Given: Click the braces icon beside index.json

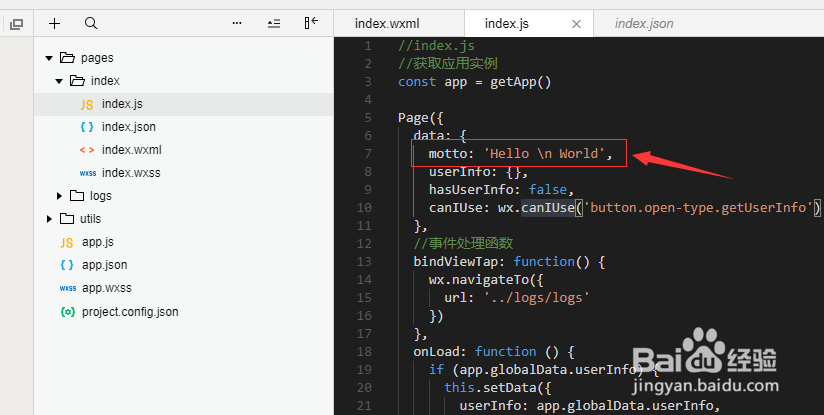Looking at the screenshot, I should [87, 127].
